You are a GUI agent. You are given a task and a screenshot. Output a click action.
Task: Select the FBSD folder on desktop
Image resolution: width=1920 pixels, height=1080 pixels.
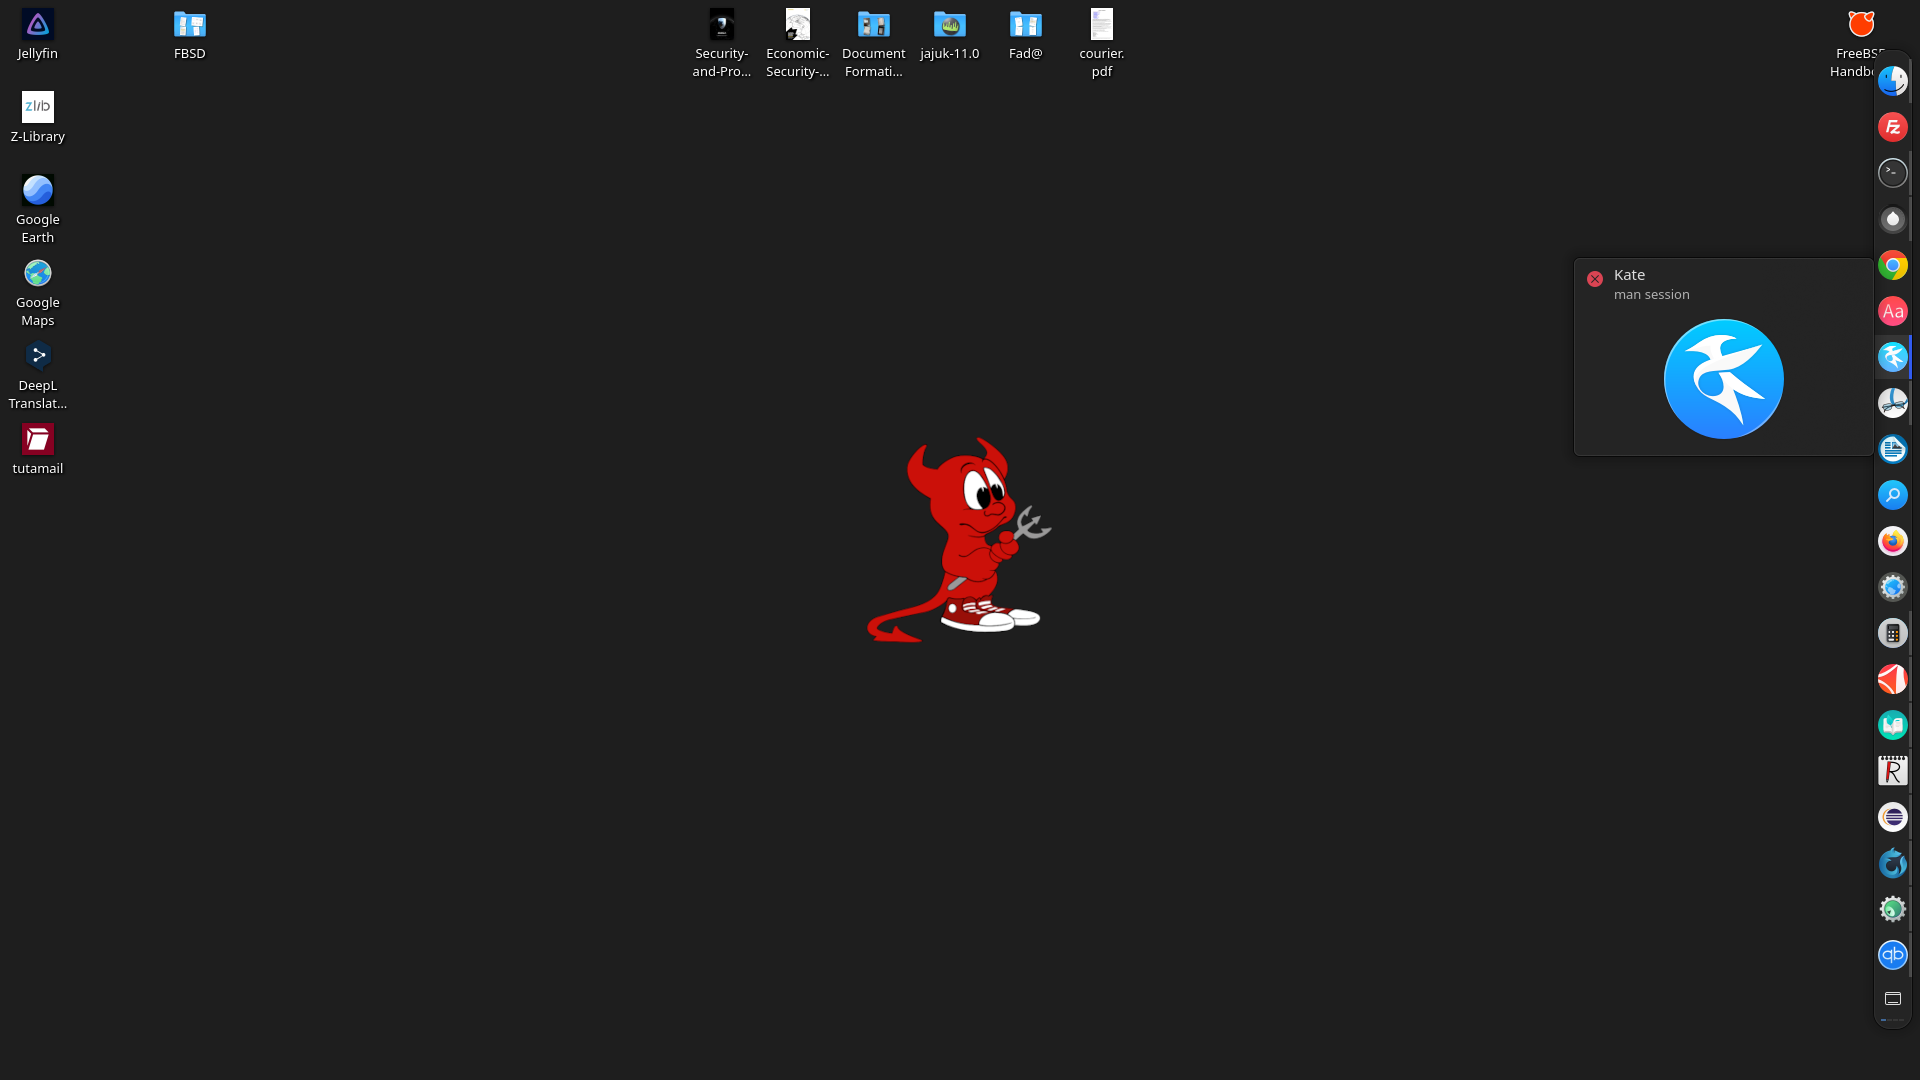point(189,34)
